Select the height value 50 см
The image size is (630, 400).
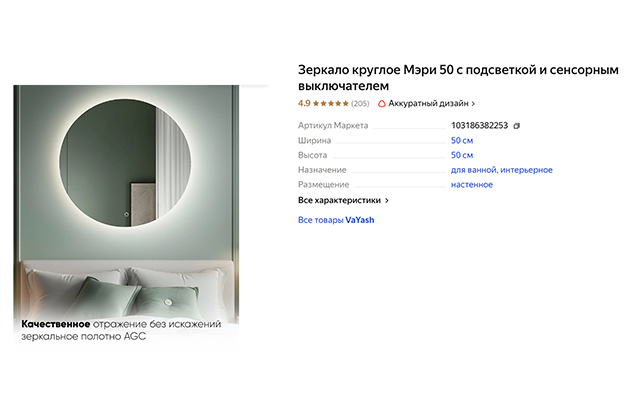[x=462, y=155]
